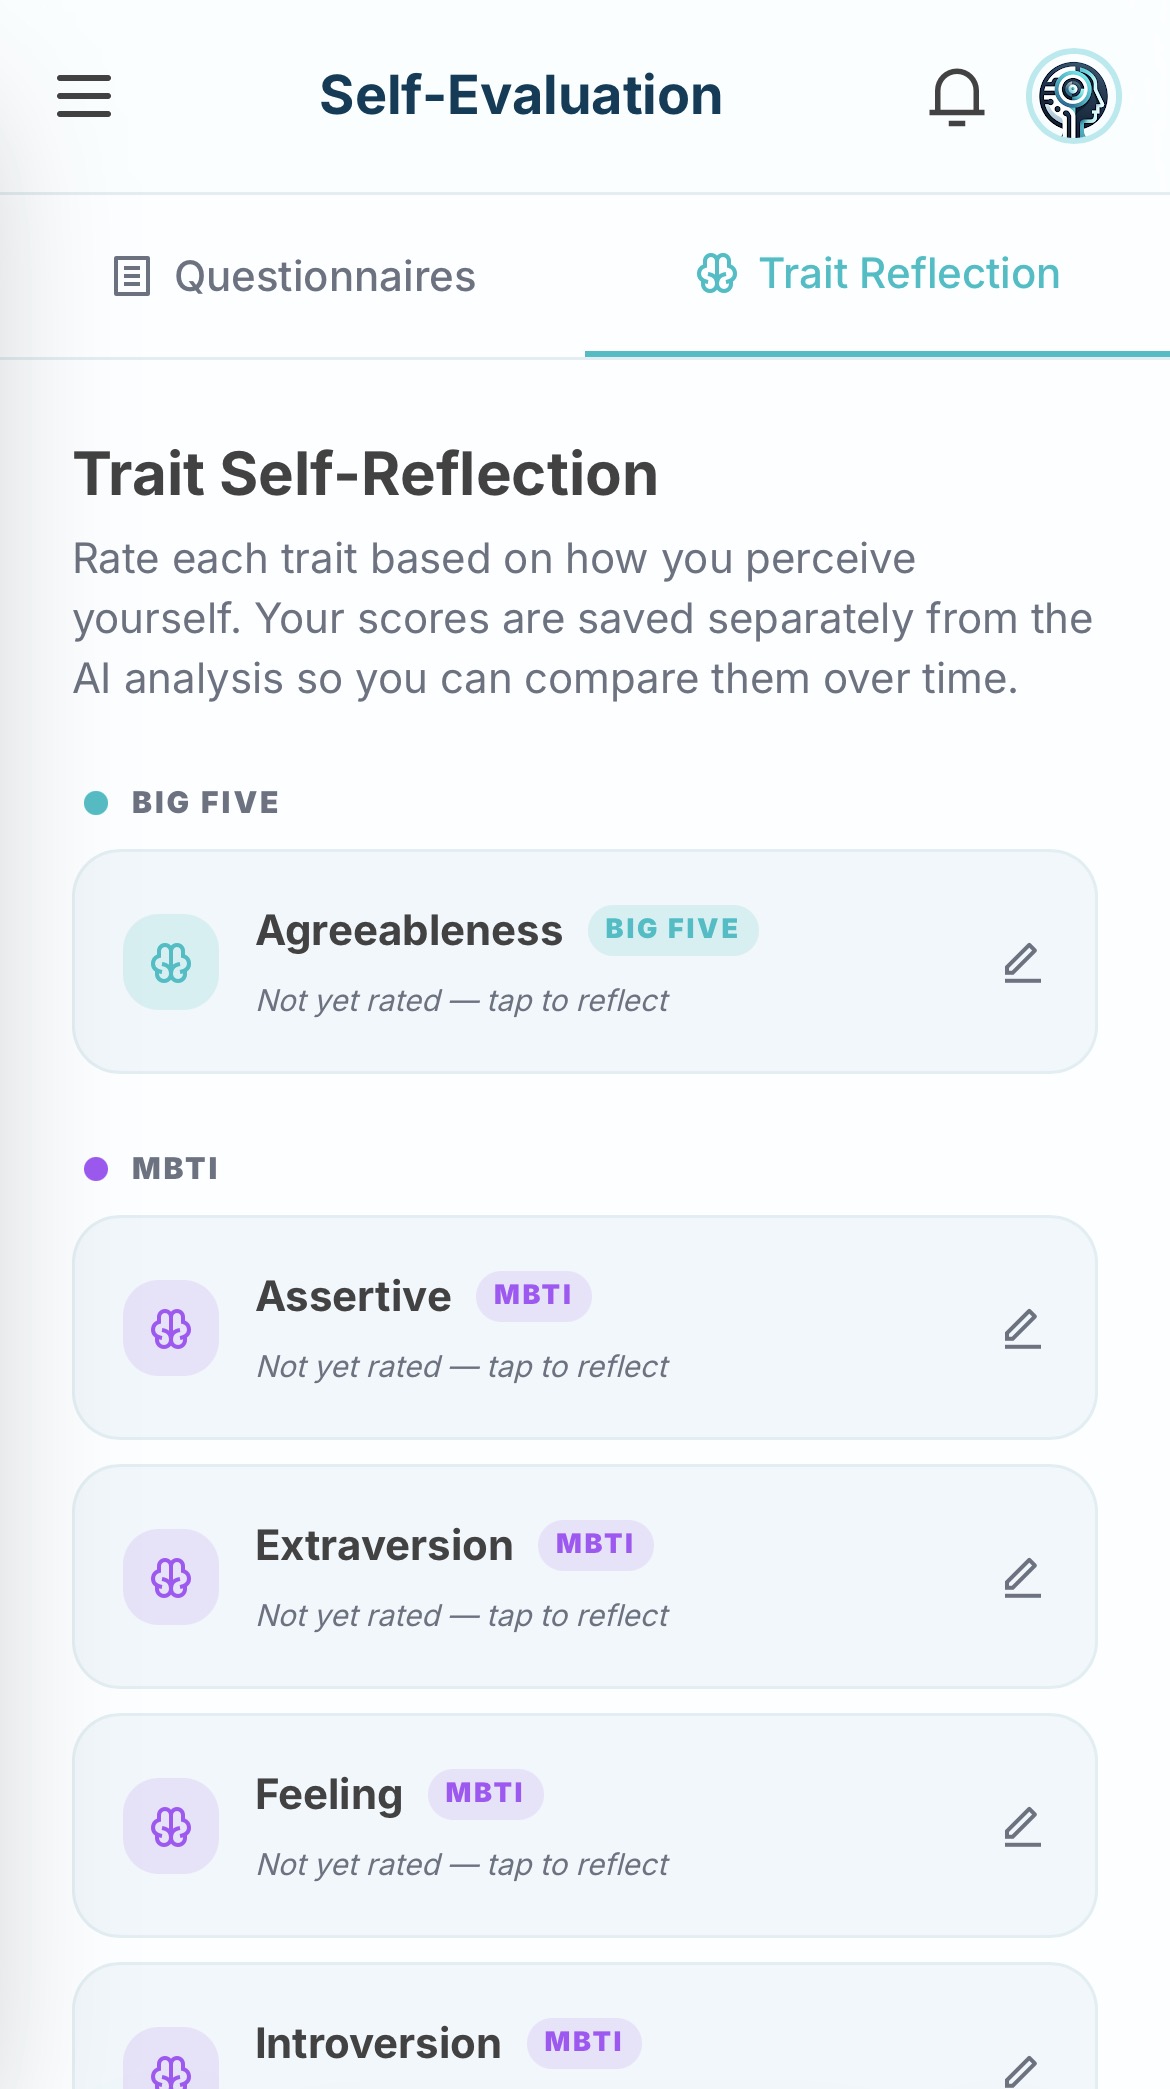The height and width of the screenshot is (2089, 1170).
Task: Click the purple dot next to MBTI heading
Action: point(96,1167)
